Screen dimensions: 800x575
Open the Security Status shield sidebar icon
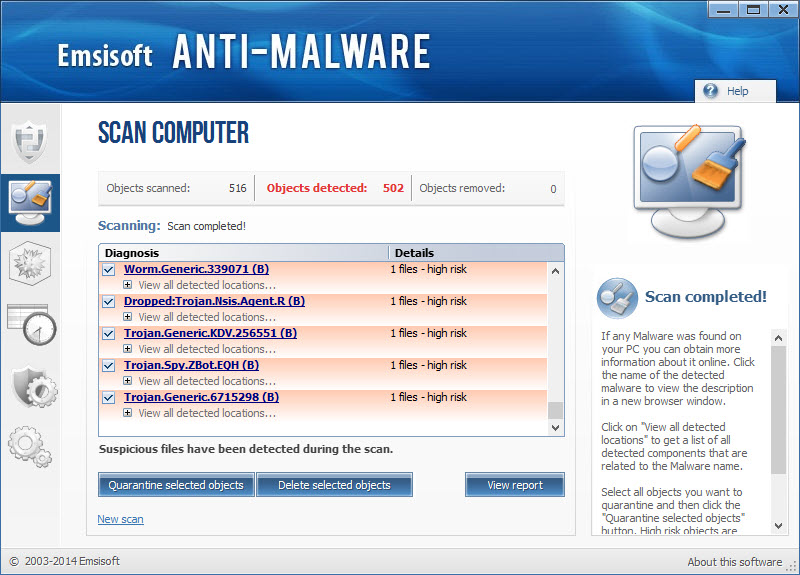30,141
